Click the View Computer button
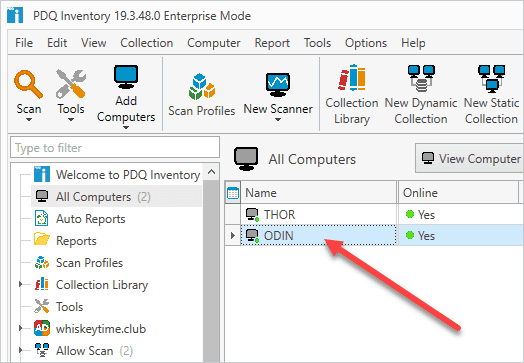This screenshot has height=363, width=524. click(469, 158)
